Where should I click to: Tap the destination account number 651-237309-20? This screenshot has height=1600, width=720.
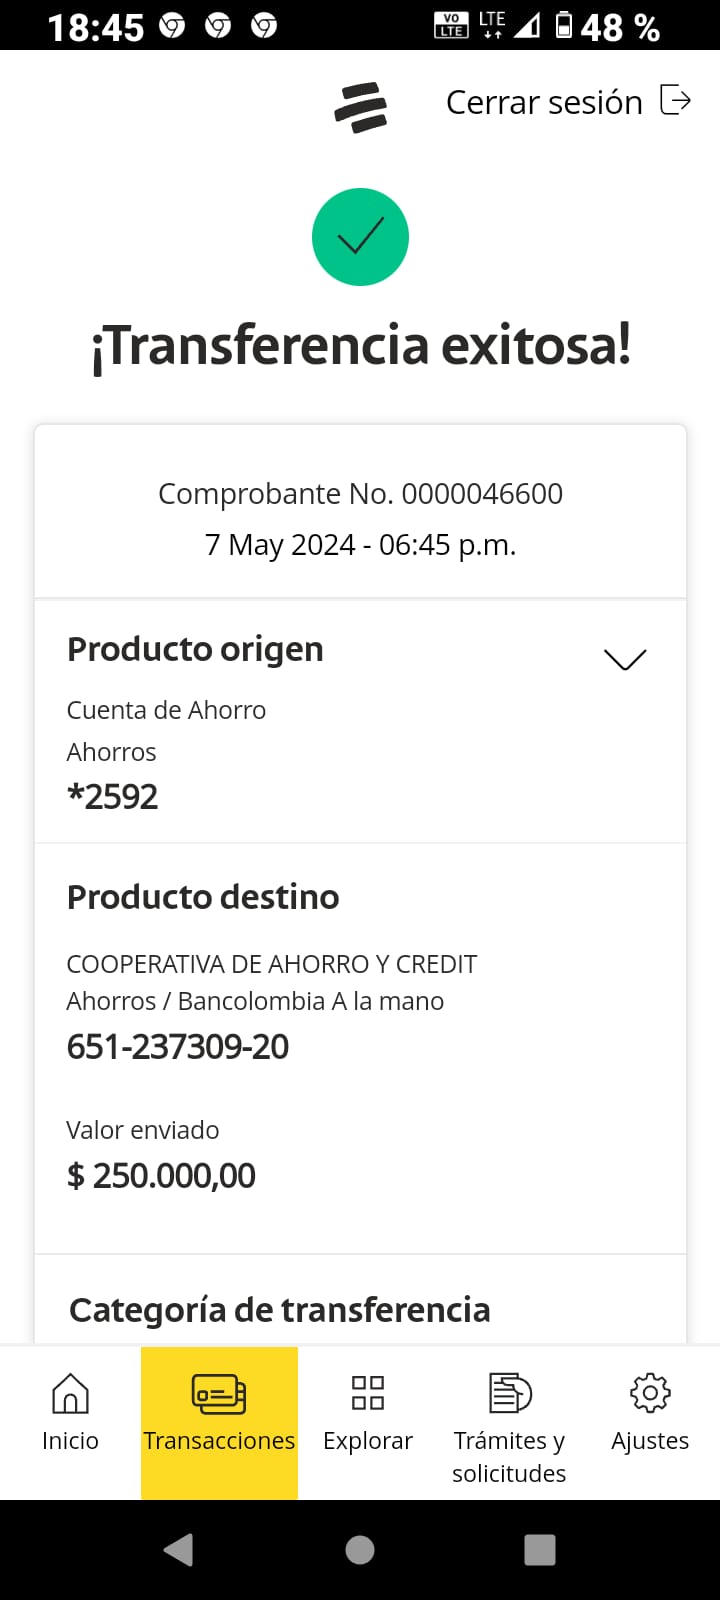178,1047
